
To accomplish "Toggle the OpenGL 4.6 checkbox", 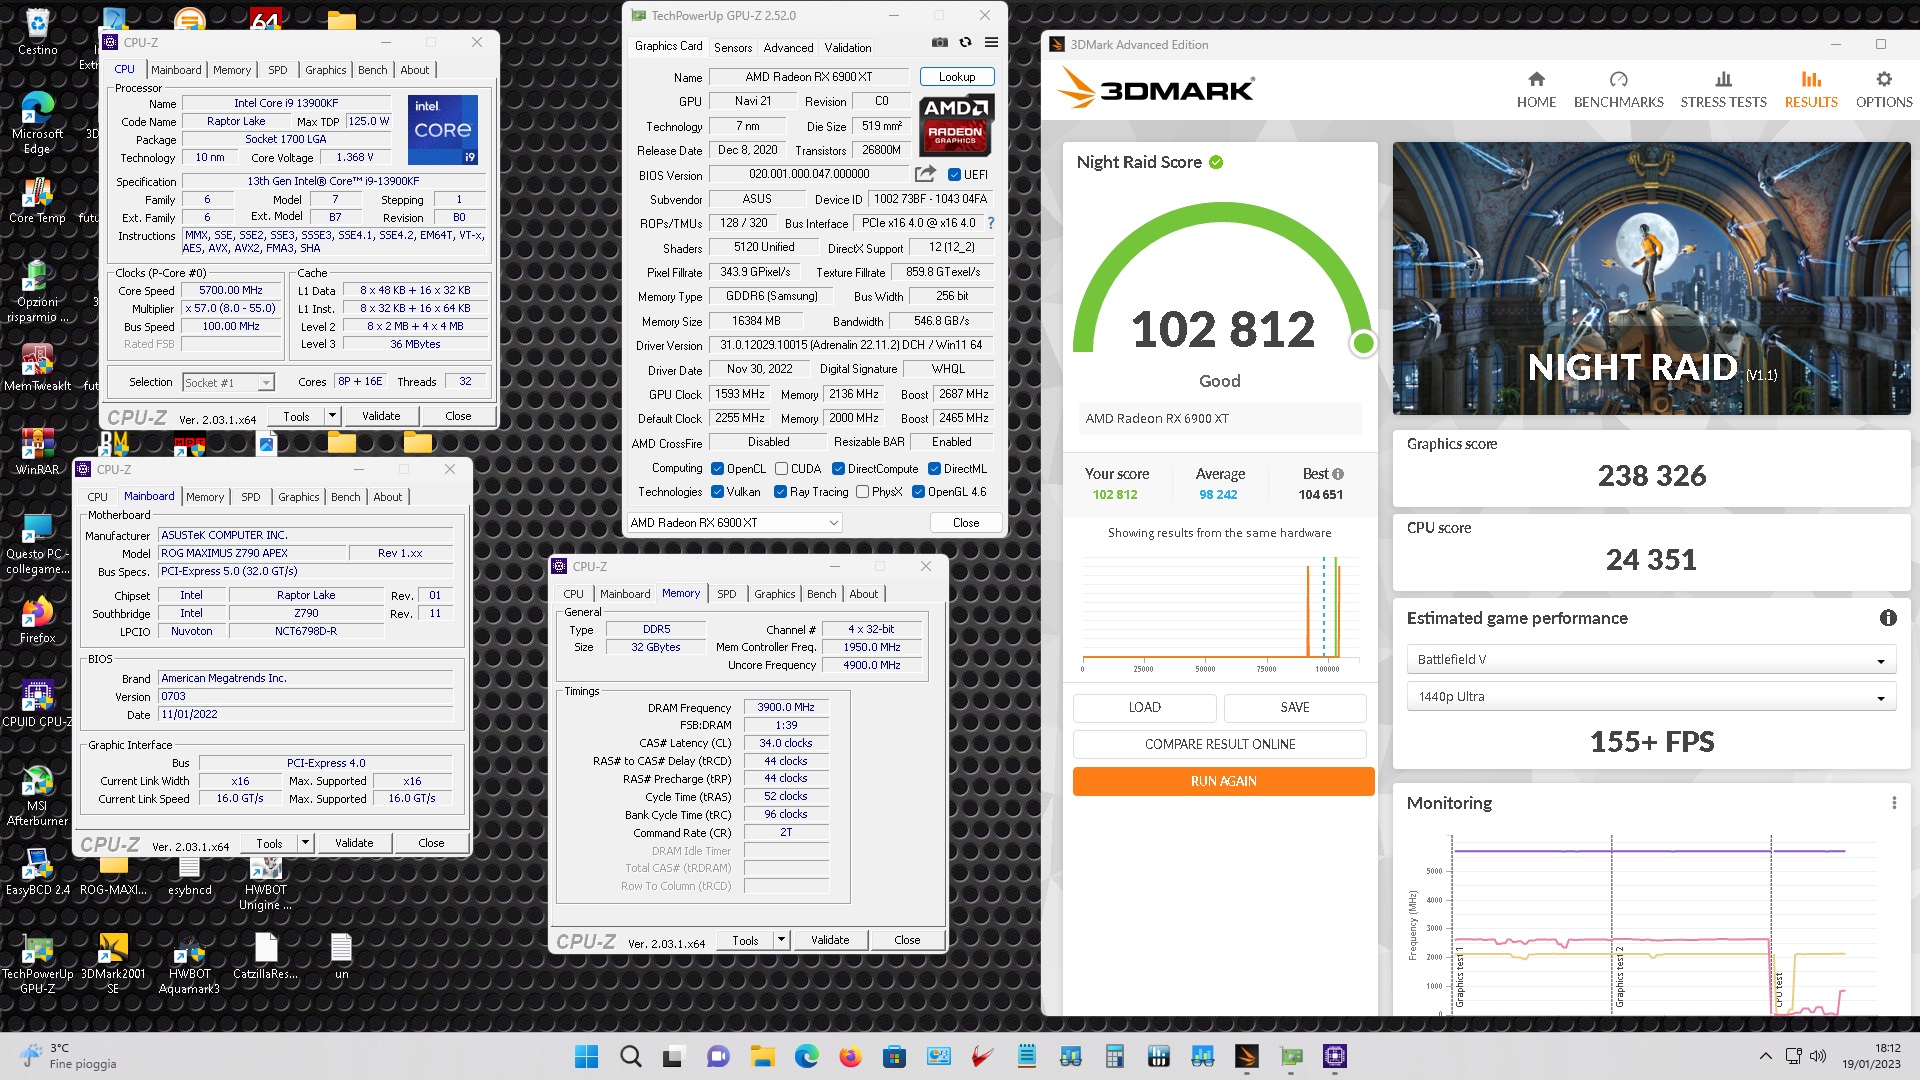I will pos(918,492).
